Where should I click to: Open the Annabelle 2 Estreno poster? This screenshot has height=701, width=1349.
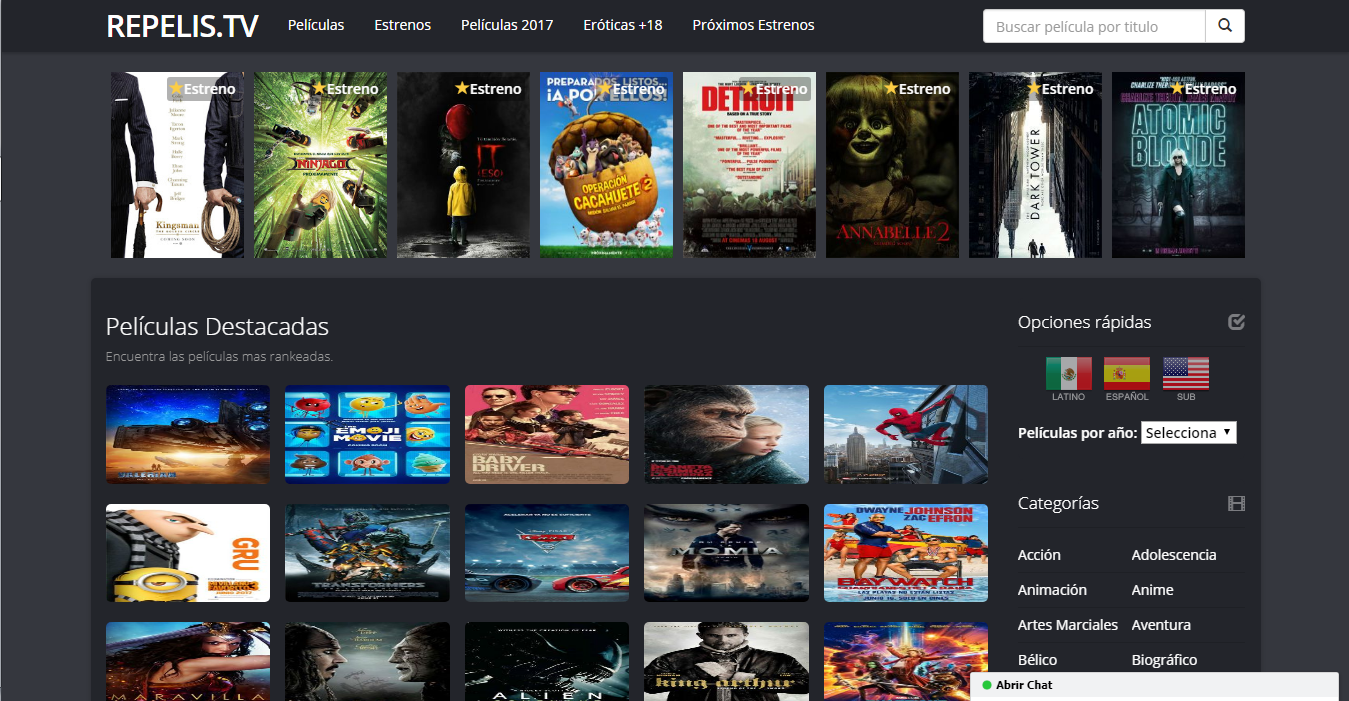tap(891, 165)
